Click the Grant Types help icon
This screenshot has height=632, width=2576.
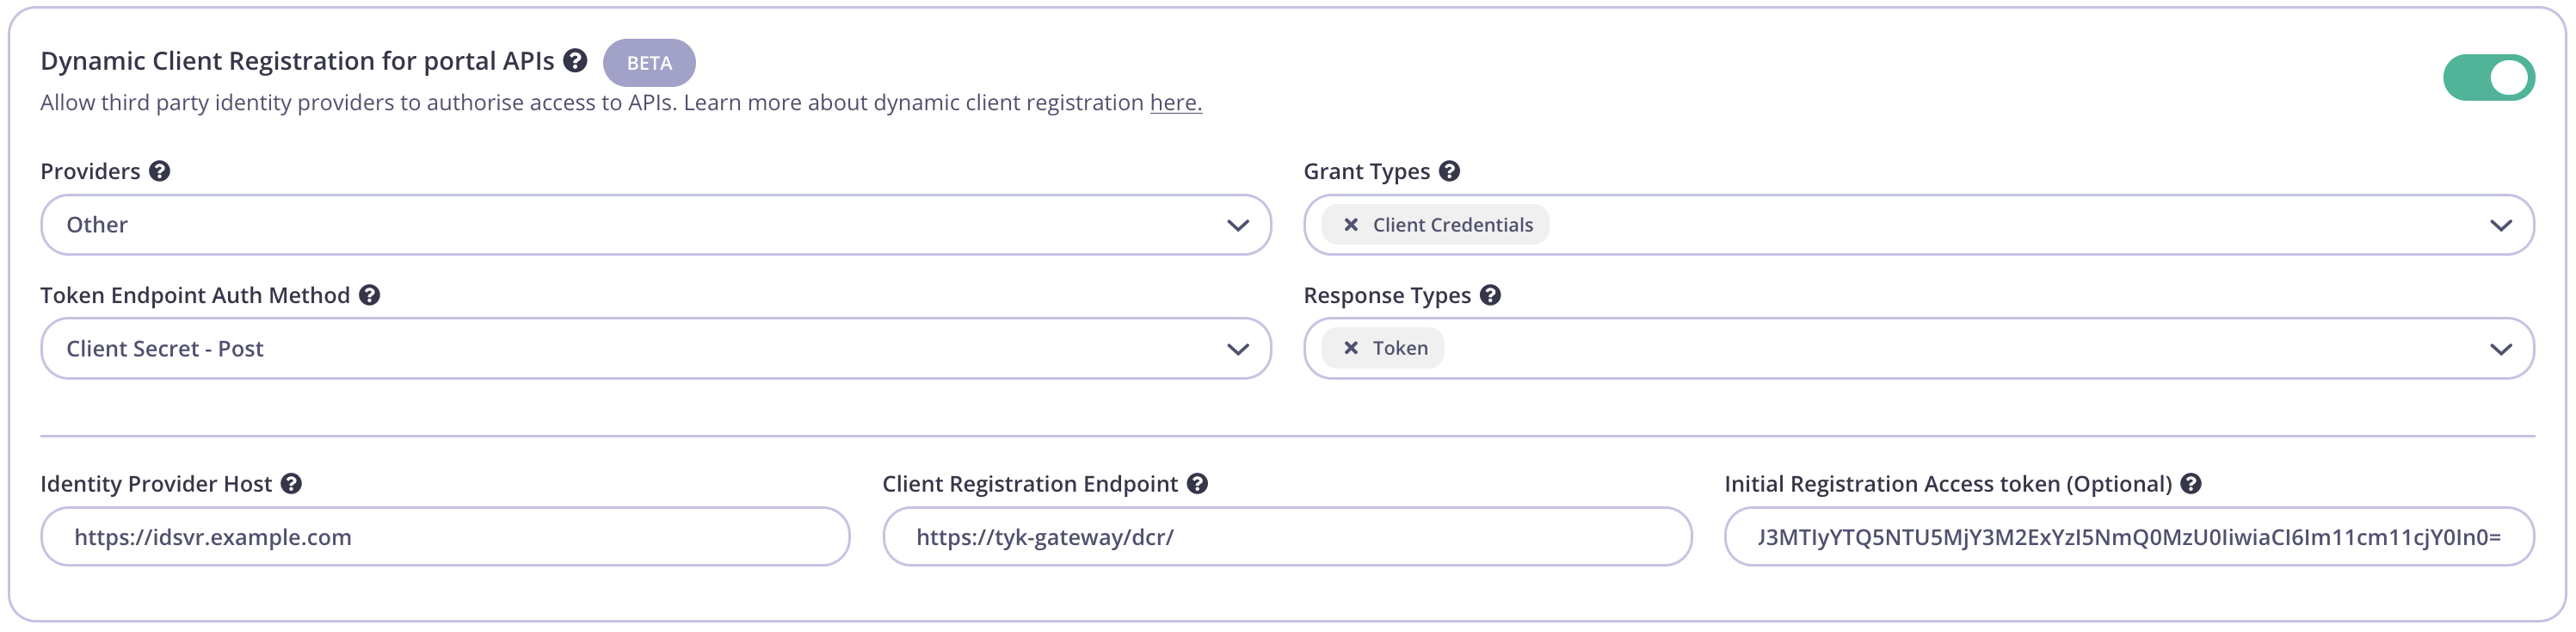tap(1450, 170)
